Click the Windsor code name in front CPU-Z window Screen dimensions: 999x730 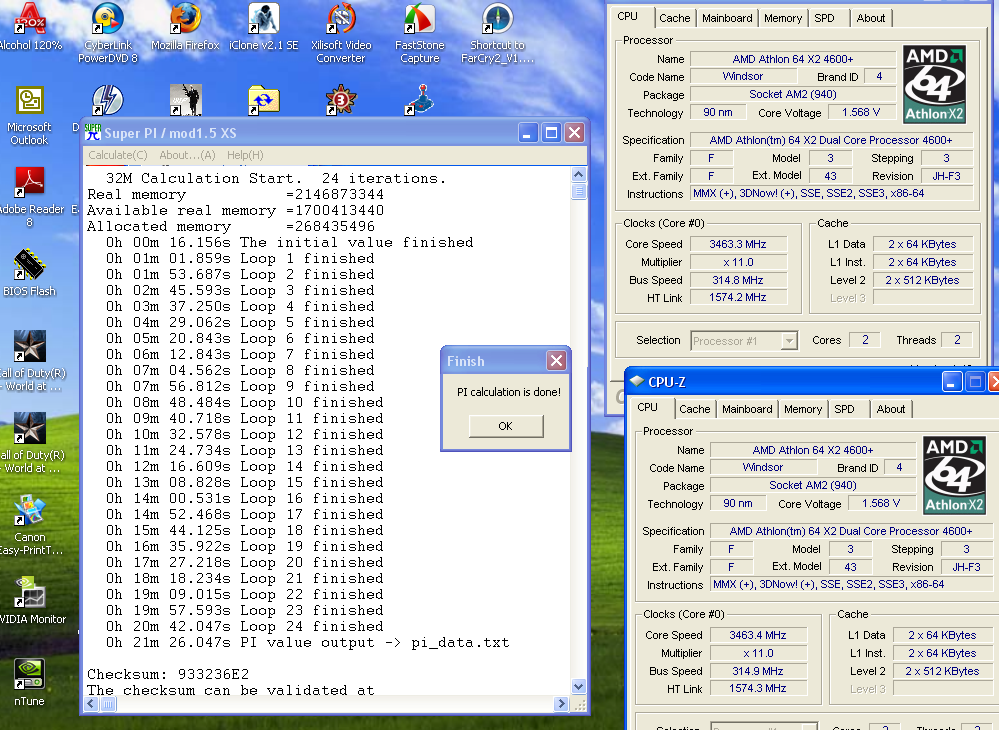tap(763, 468)
